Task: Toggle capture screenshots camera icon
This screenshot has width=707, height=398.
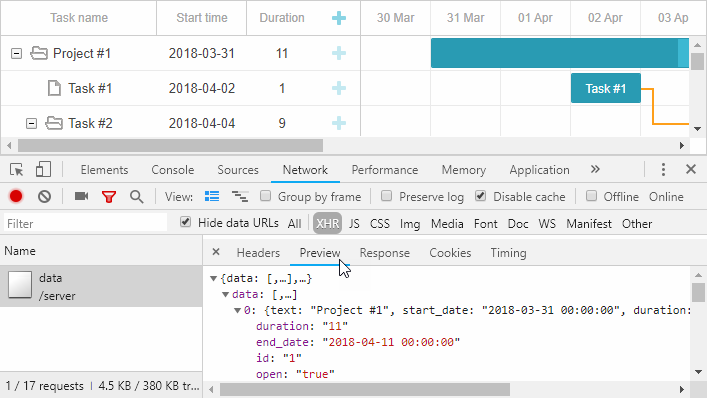Action: pos(82,196)
